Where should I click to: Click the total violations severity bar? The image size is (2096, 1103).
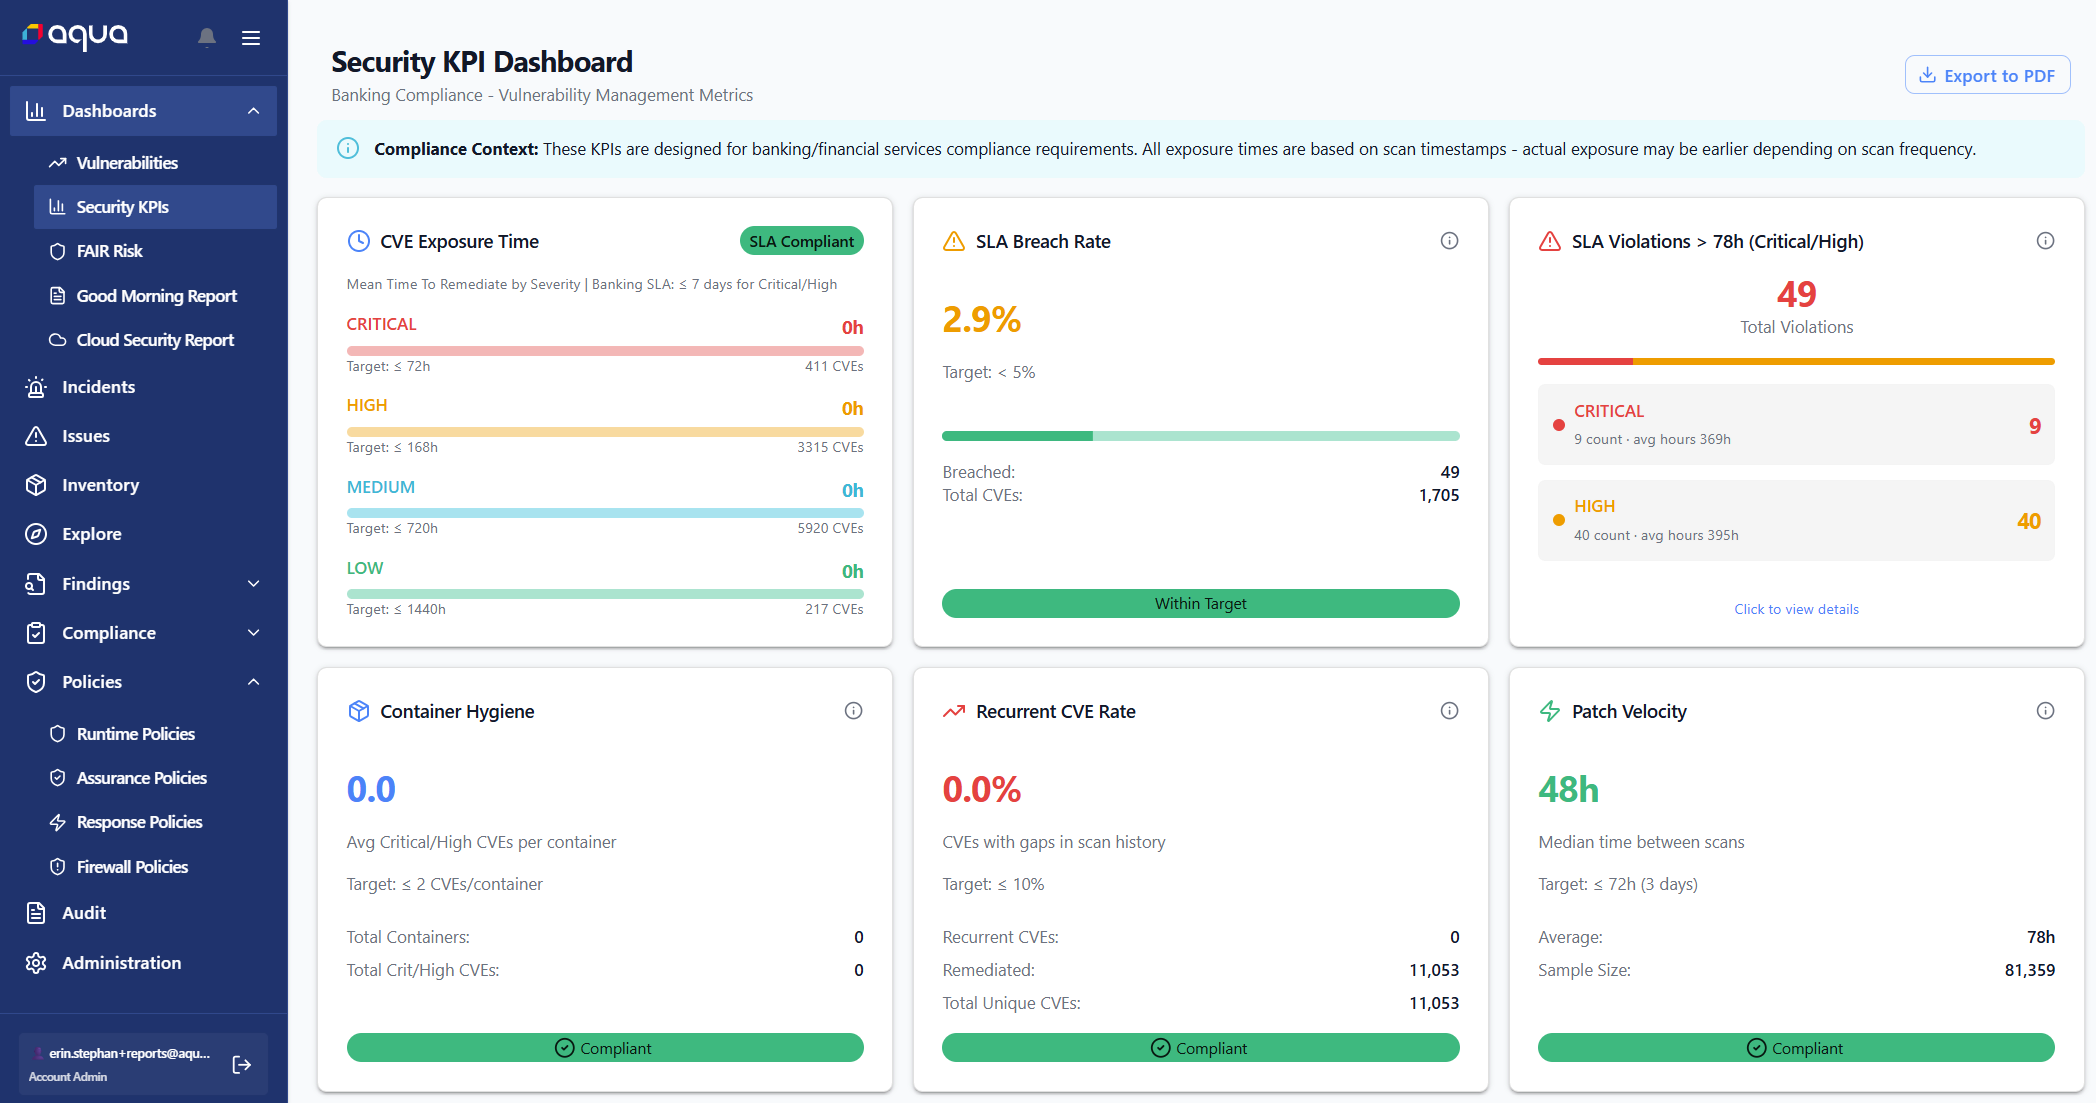coord(1796,361)
